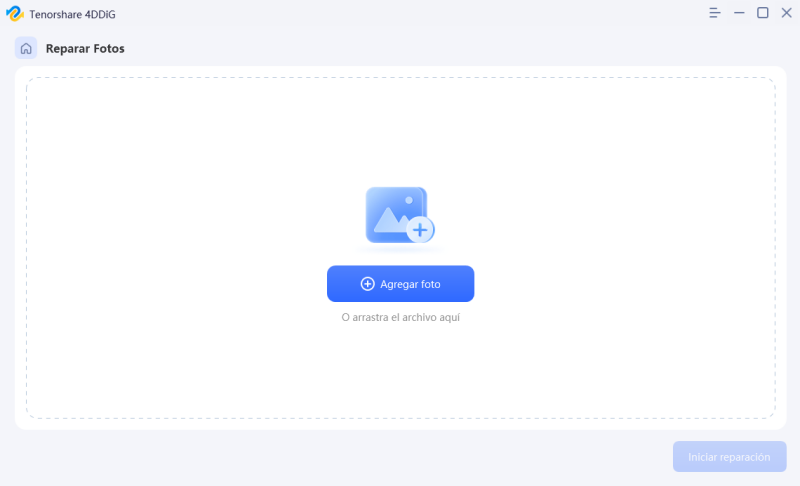Viewport: 800px width, 486px height.
Task: Click the 'O arrastra el archivo aquí' text
Action: pos(401,317)
